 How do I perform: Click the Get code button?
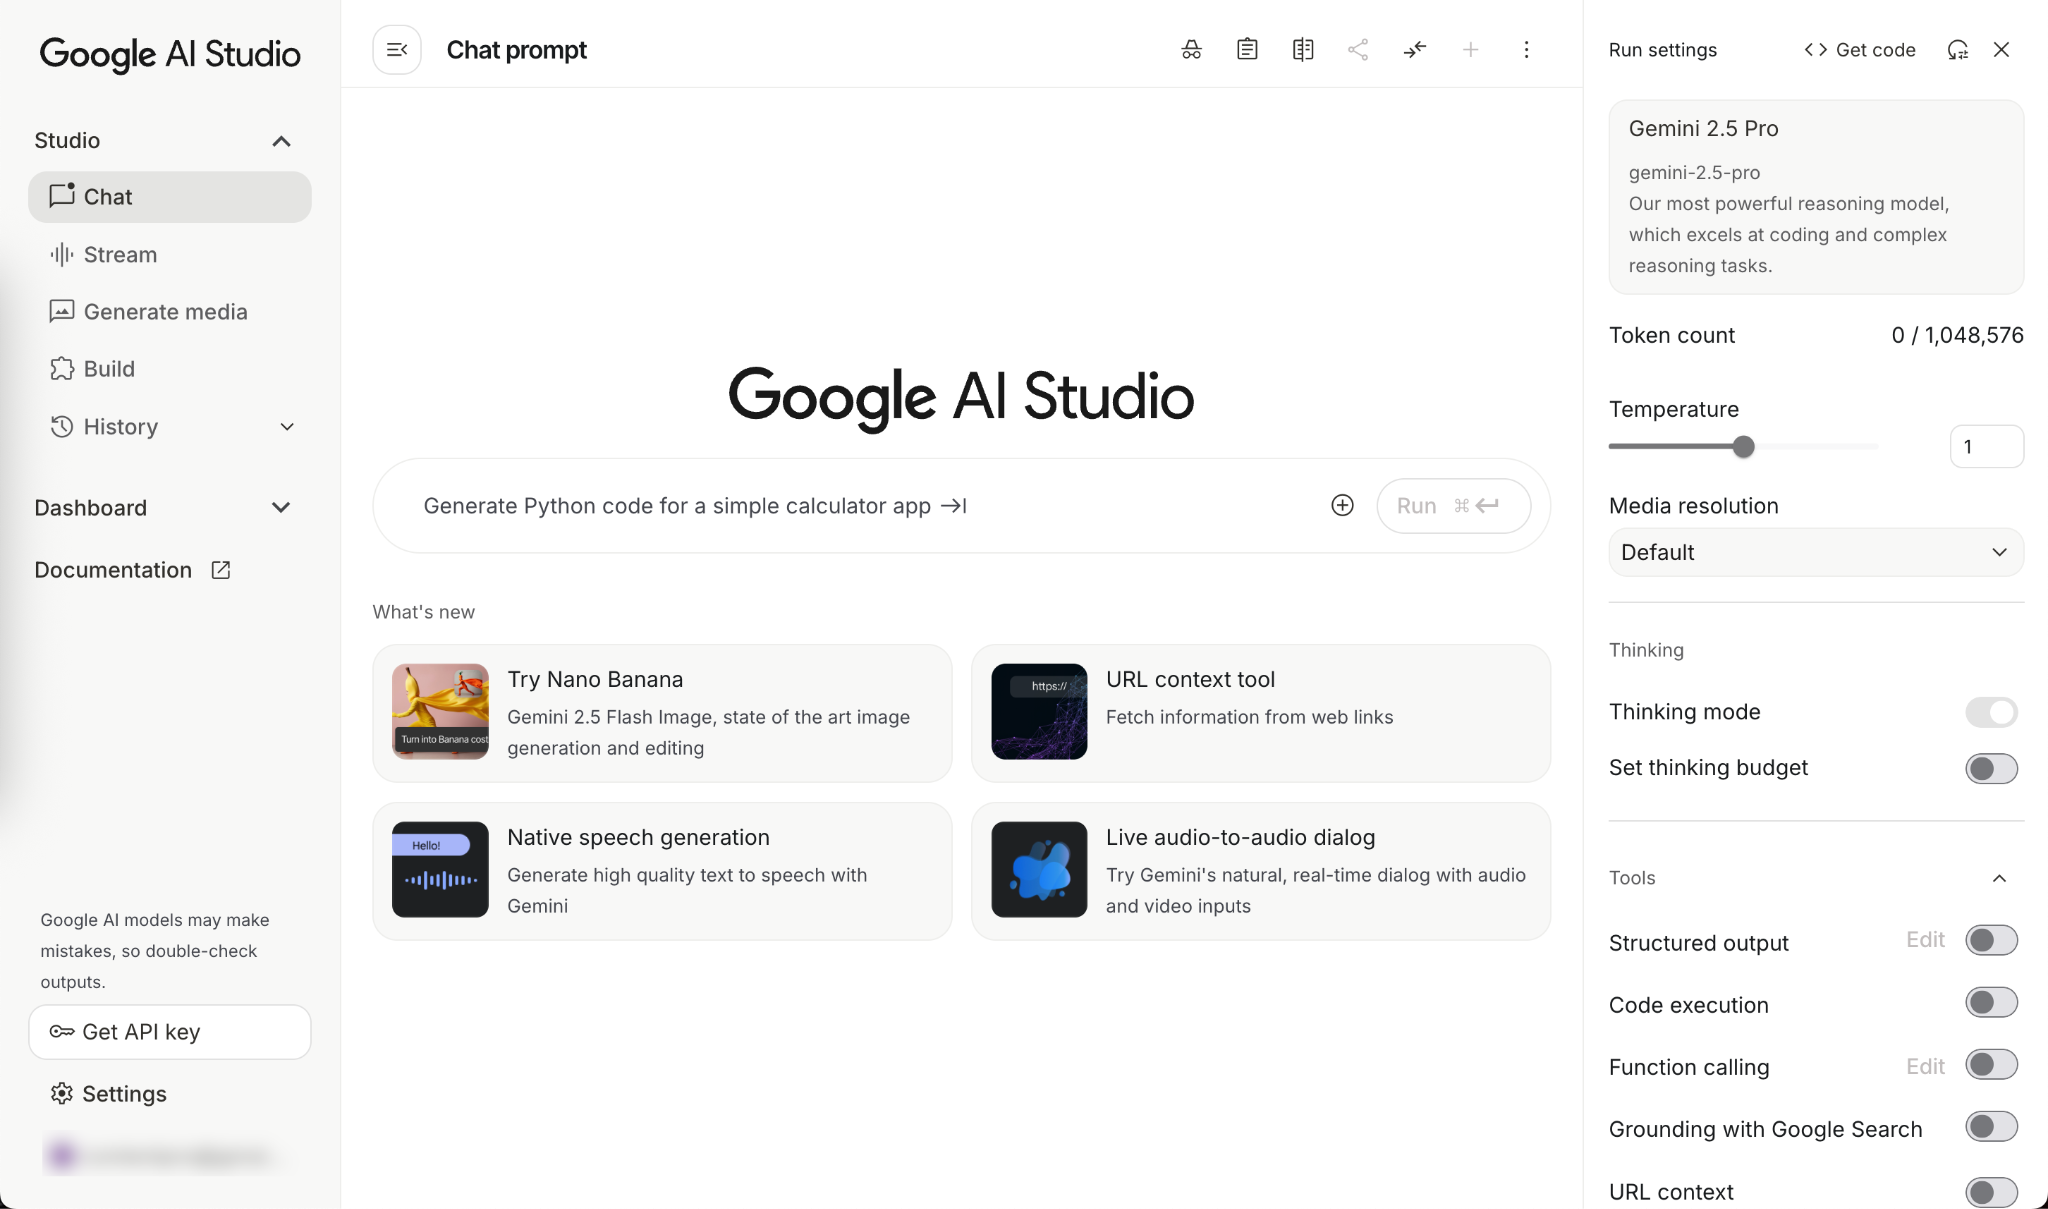pos(1860,50)
